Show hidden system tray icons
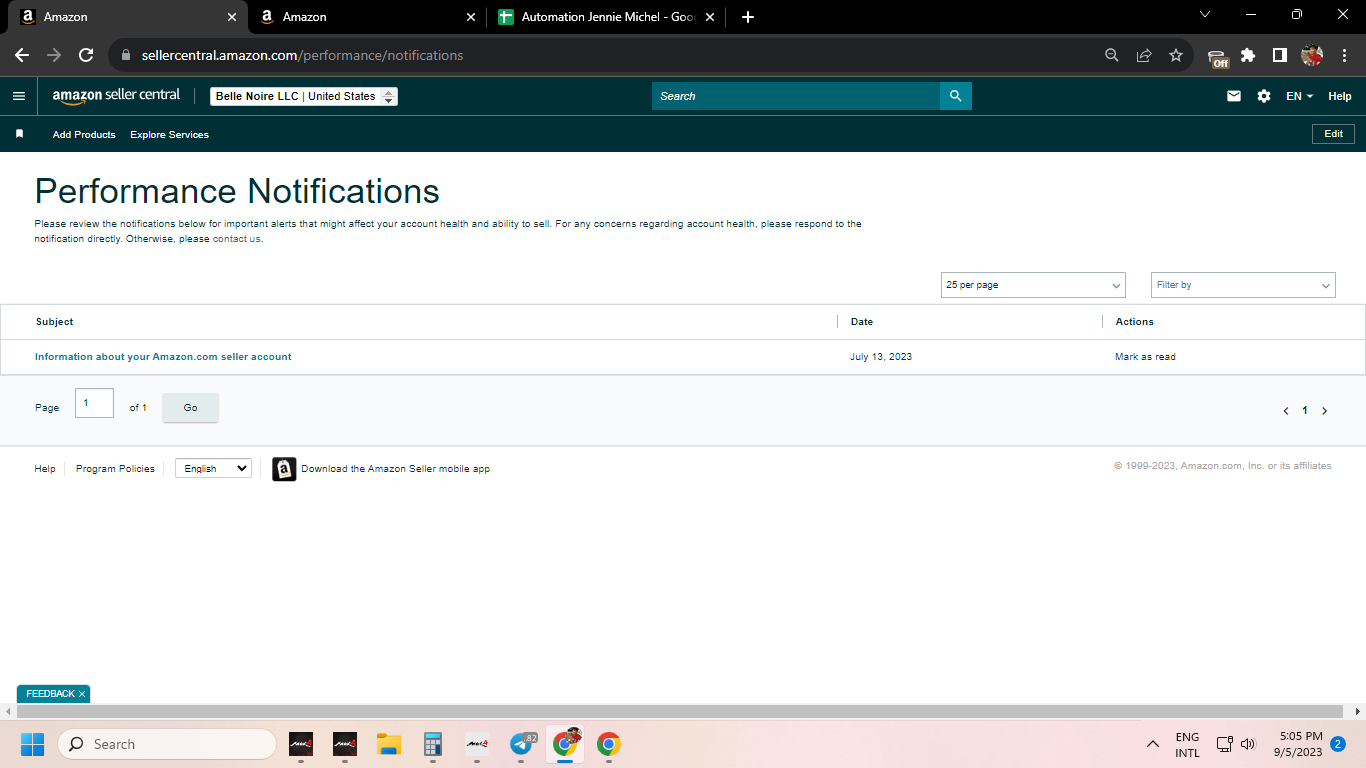1366x768 pixels. point(1153,744)
